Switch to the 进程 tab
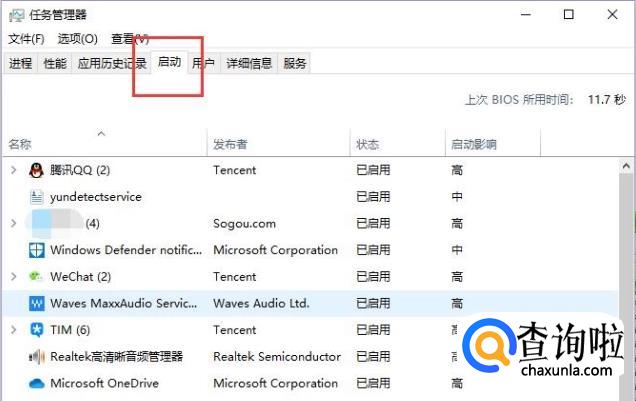Image resolution: width=636 pixels, height=401 pixels. coord(21,63)
